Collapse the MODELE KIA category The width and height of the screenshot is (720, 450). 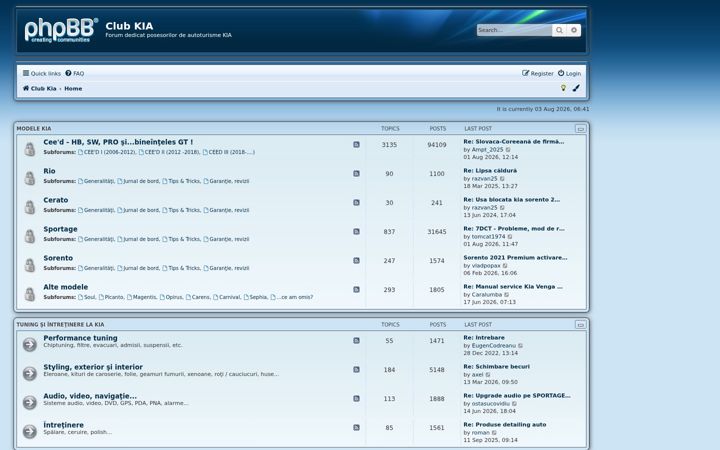580,129
